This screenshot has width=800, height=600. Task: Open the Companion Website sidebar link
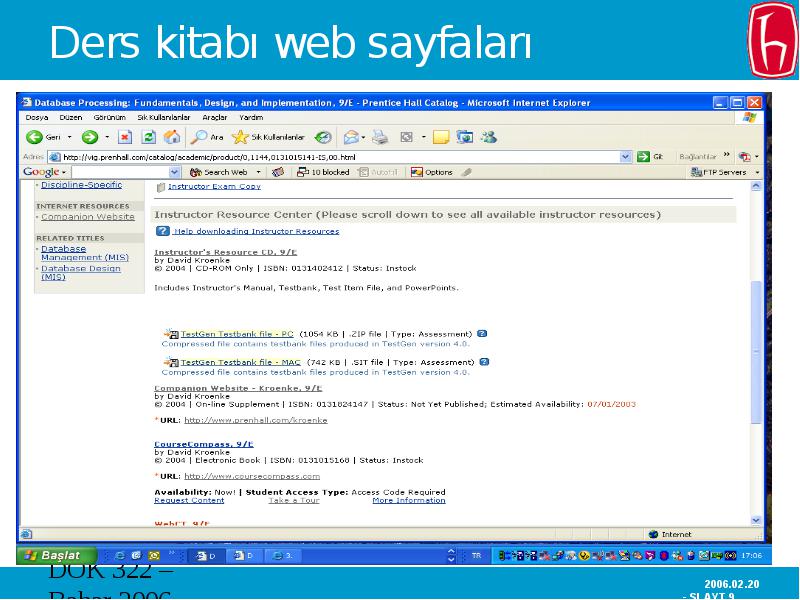click(88, 217)
